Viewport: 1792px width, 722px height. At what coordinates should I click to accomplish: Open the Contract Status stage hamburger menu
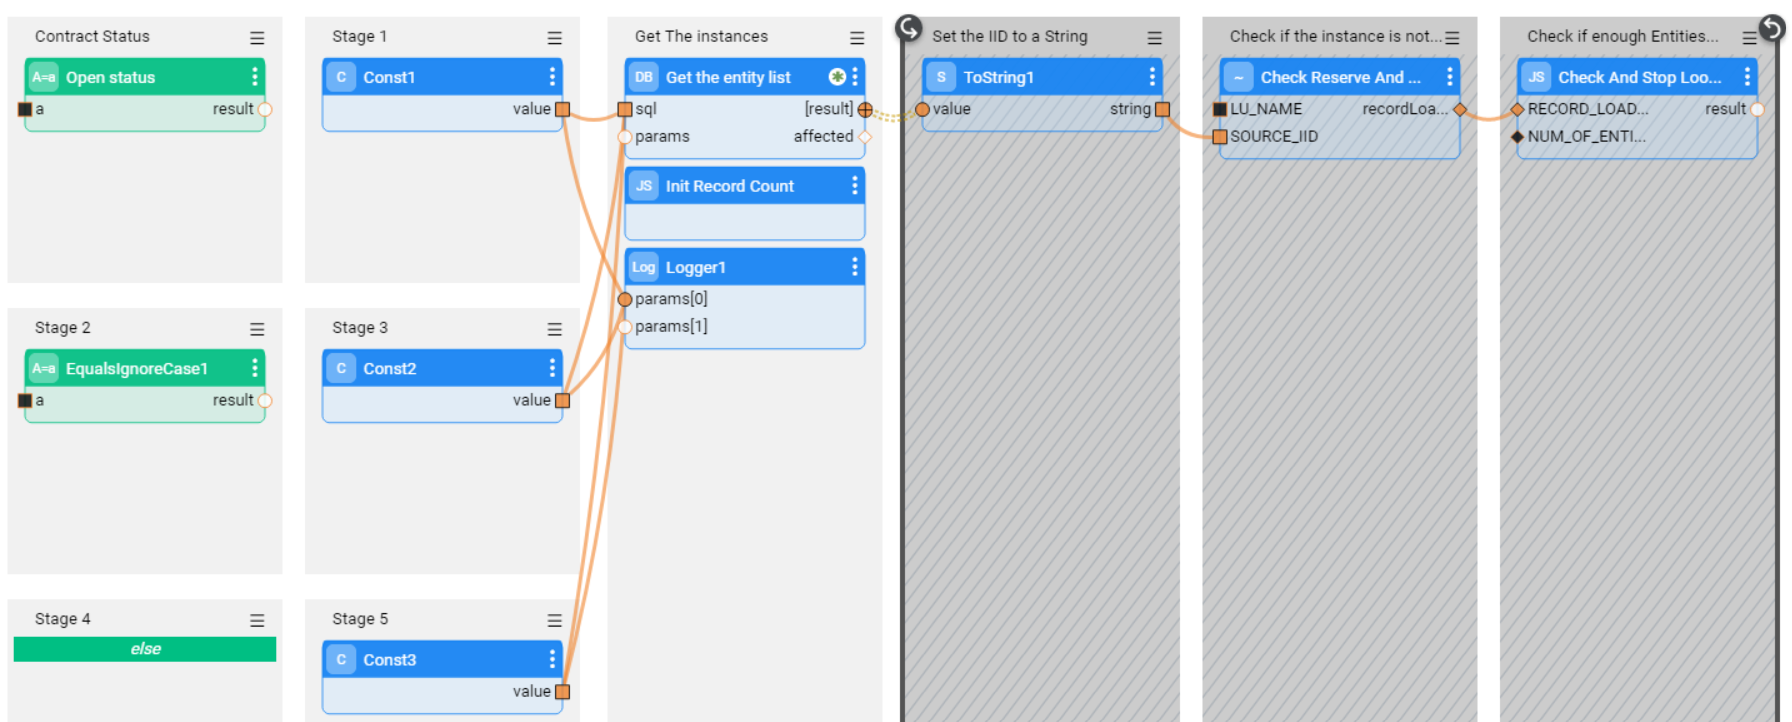coord(257,38)
